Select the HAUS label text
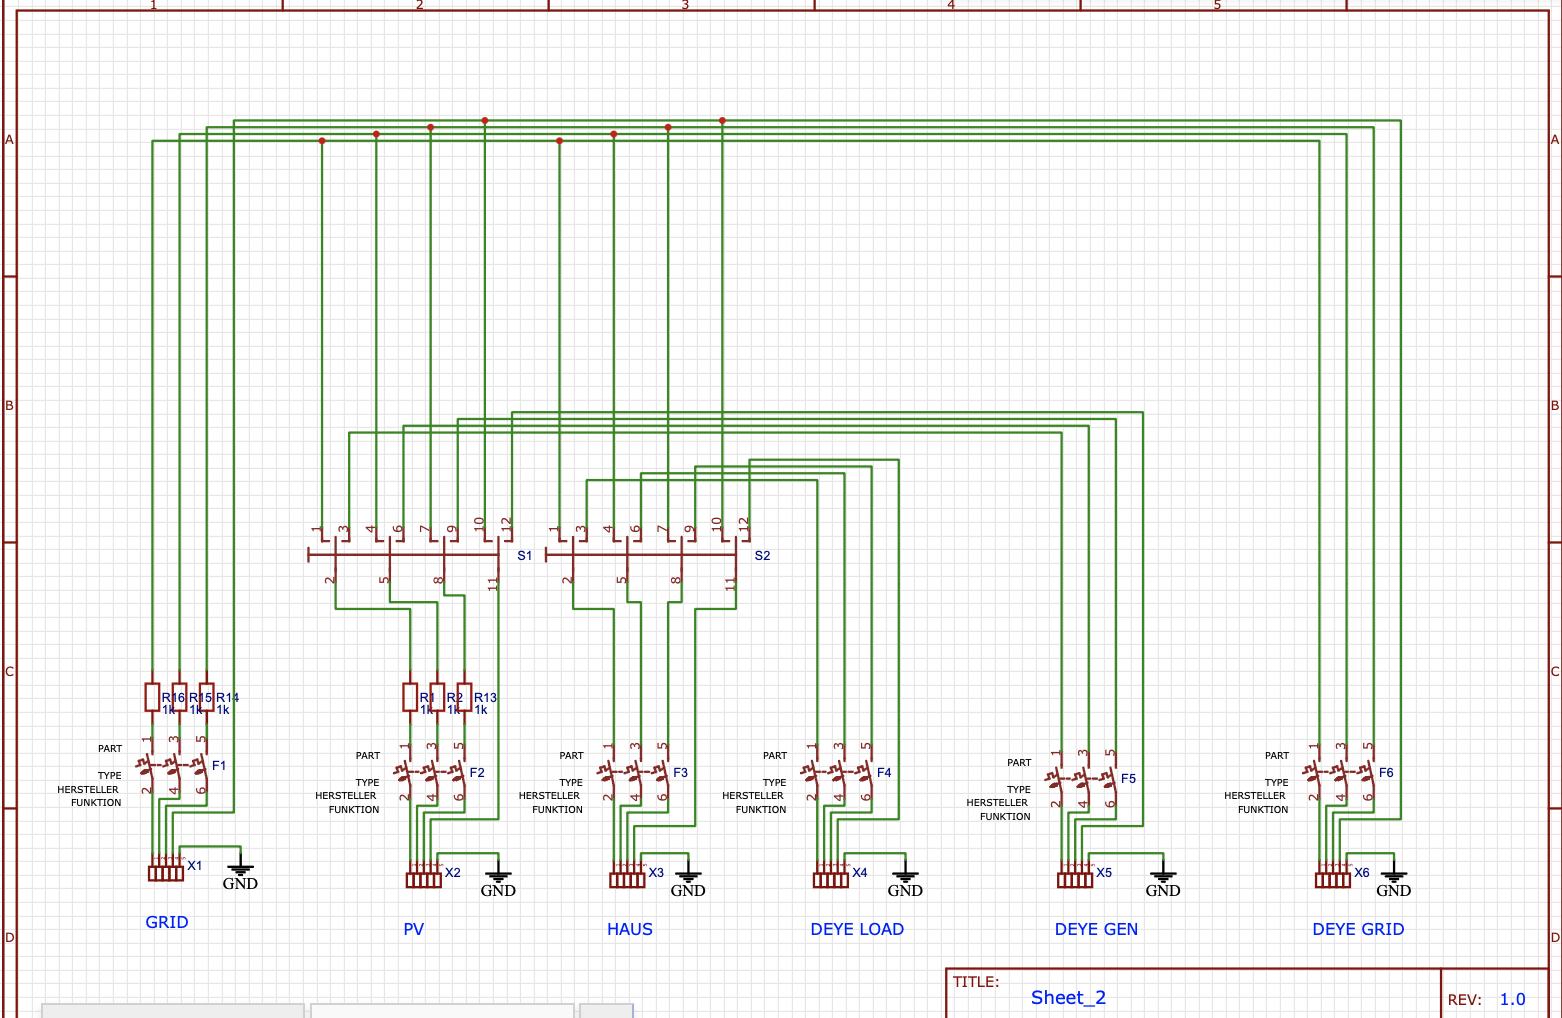1562x1018 pixels. click(x=630, y=929)
